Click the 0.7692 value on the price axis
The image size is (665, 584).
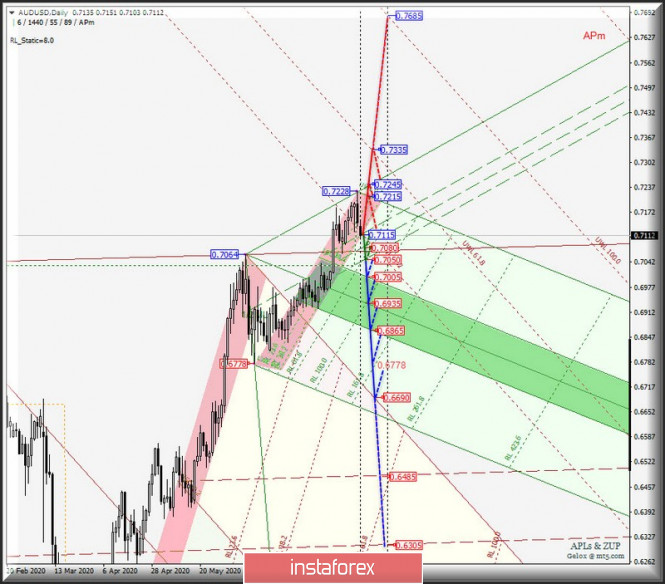coord(645,13)
